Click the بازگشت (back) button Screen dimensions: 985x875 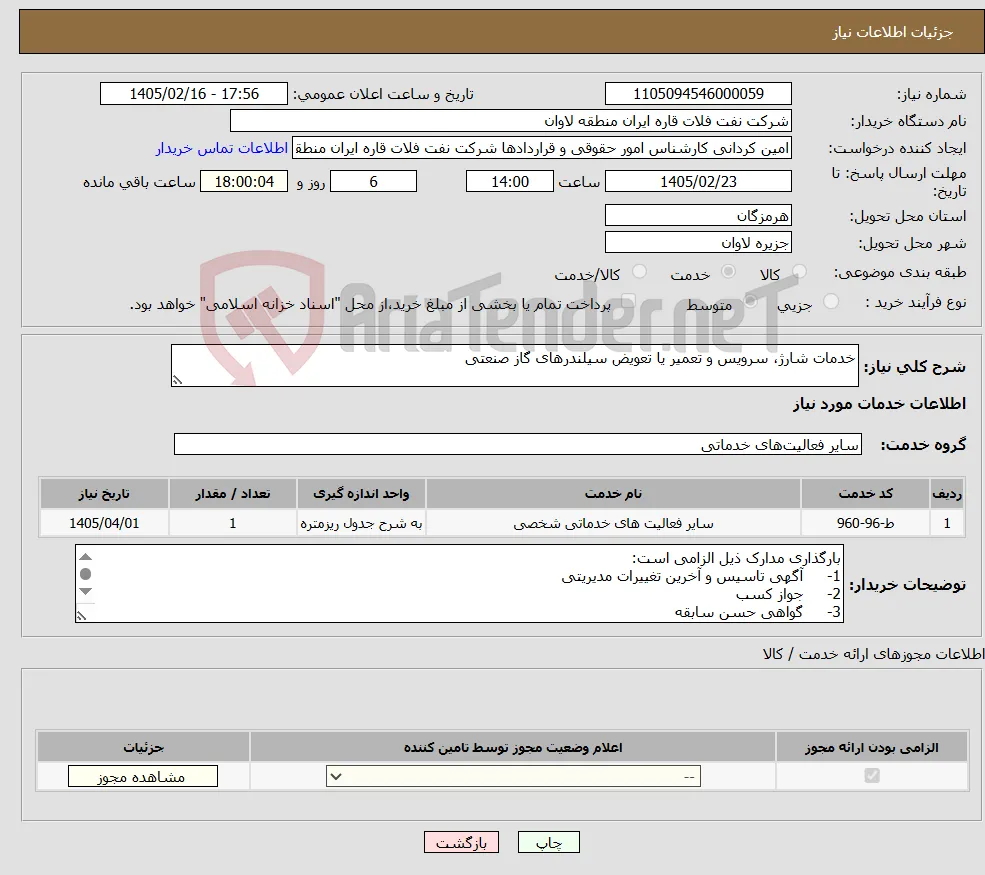click(461, 842)
